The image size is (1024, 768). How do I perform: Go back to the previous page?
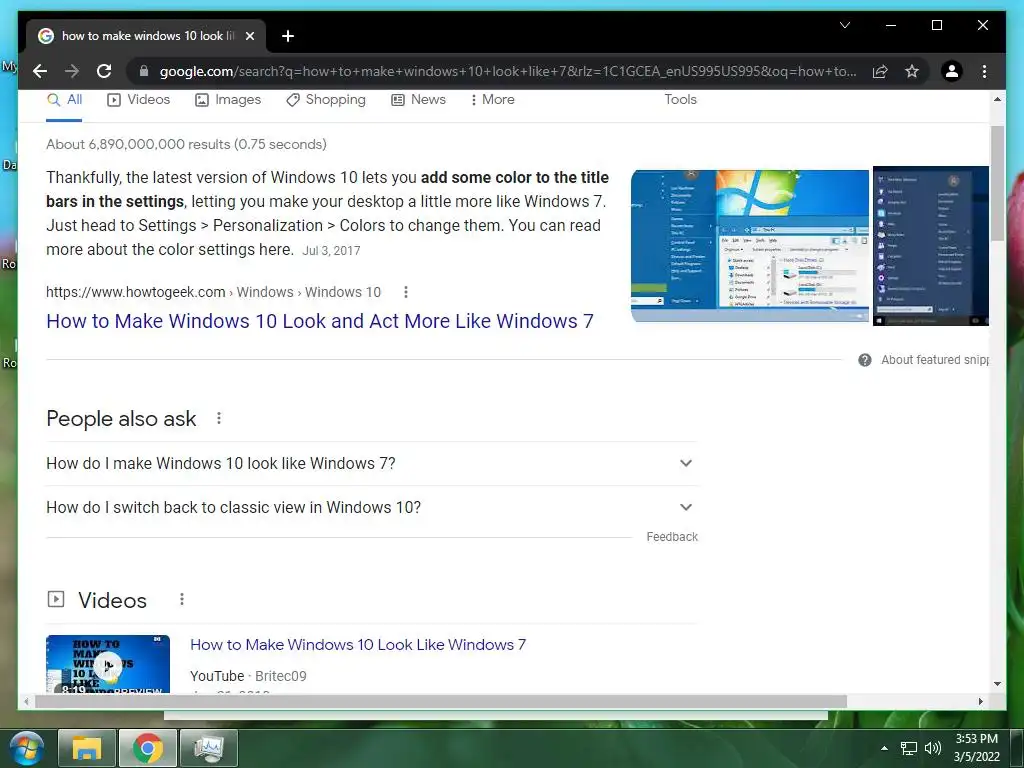click(40, 71)
